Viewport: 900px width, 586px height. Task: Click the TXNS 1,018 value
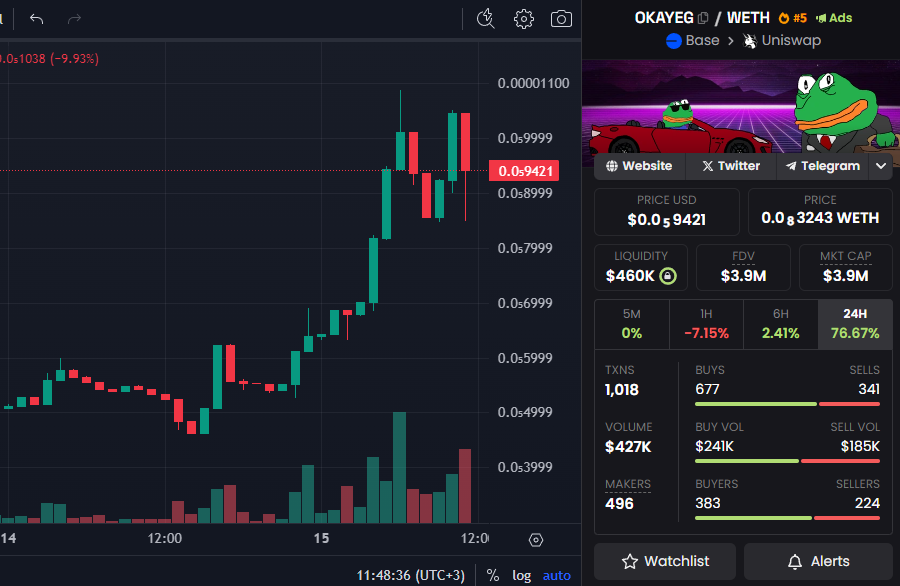[x=622, y=390]
